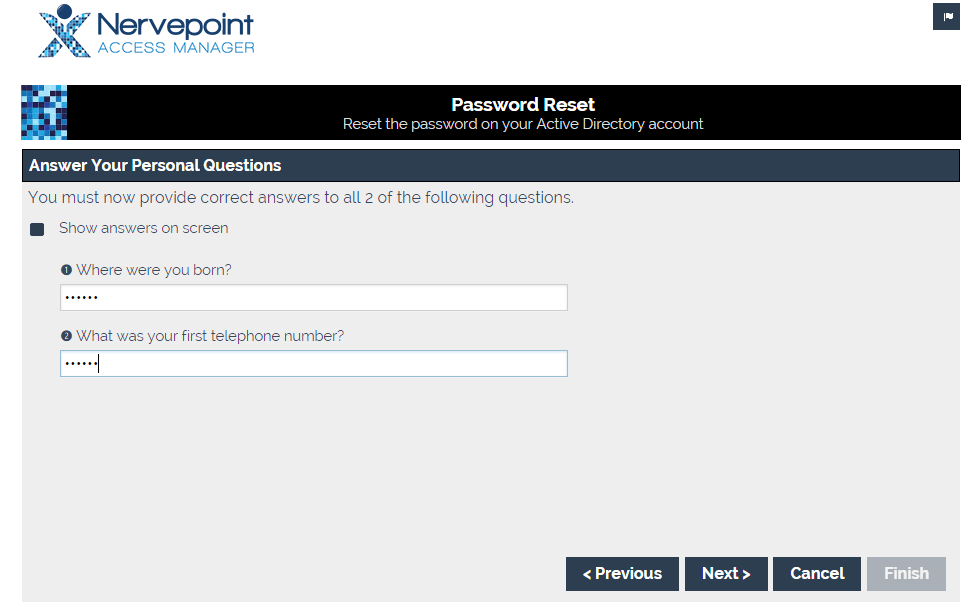
Task: Go back with the Previous button
Action: coord(622,574)
